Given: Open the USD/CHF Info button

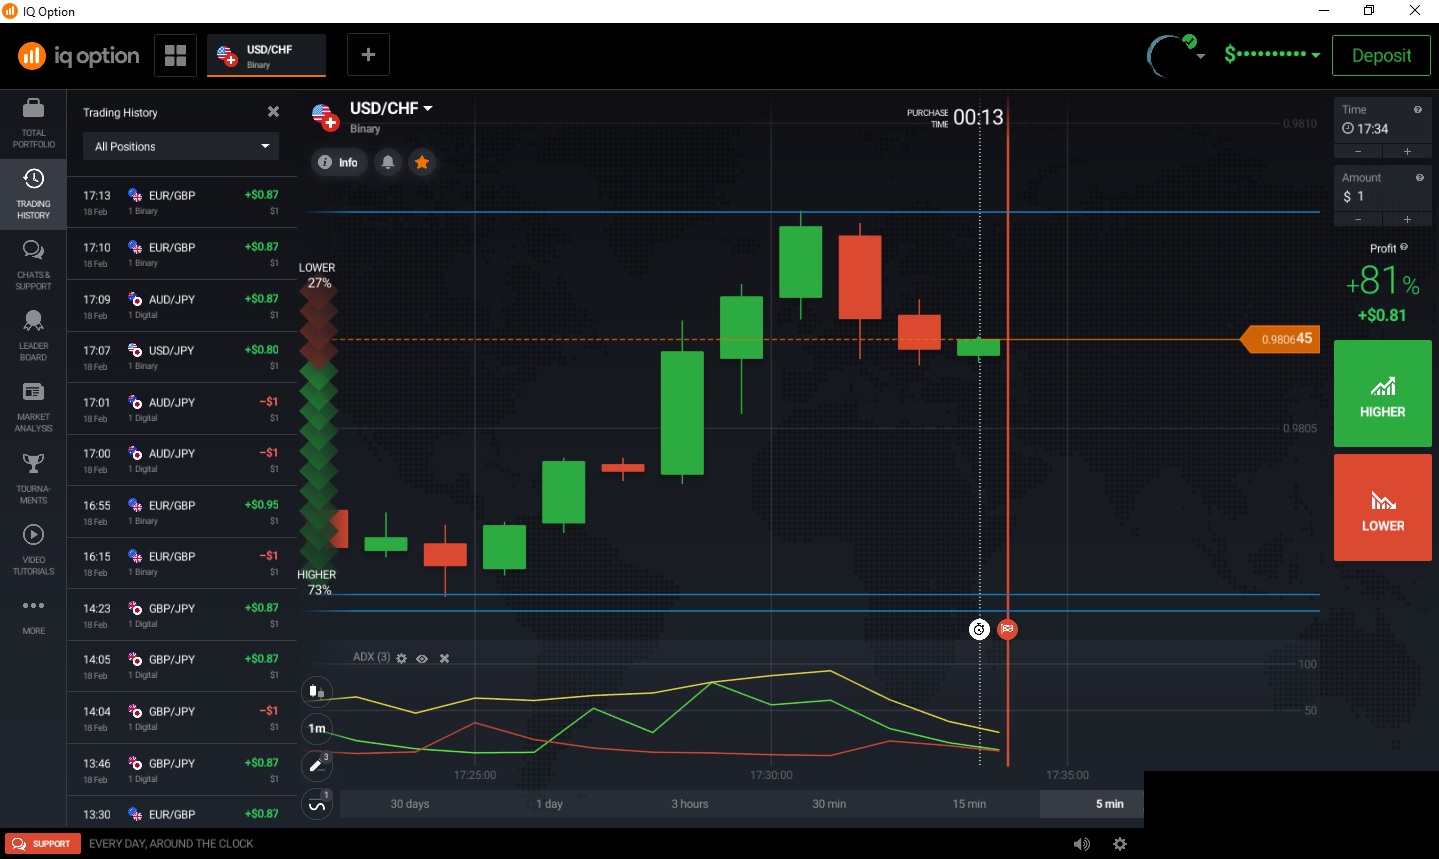Looking at the screenshot, I should click(338, 162).
